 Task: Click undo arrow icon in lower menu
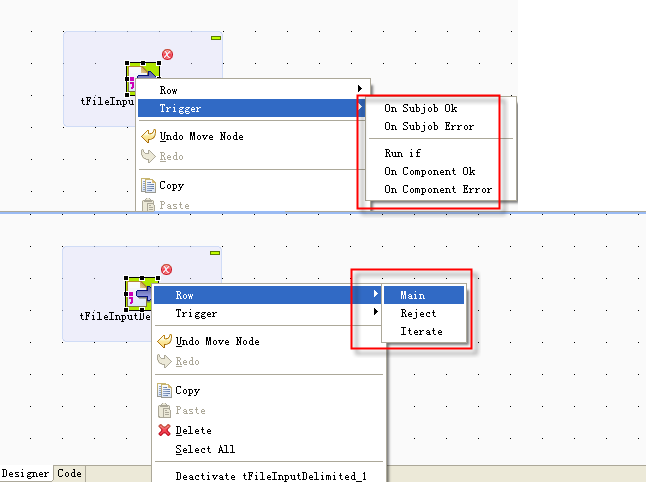point(165,341)
